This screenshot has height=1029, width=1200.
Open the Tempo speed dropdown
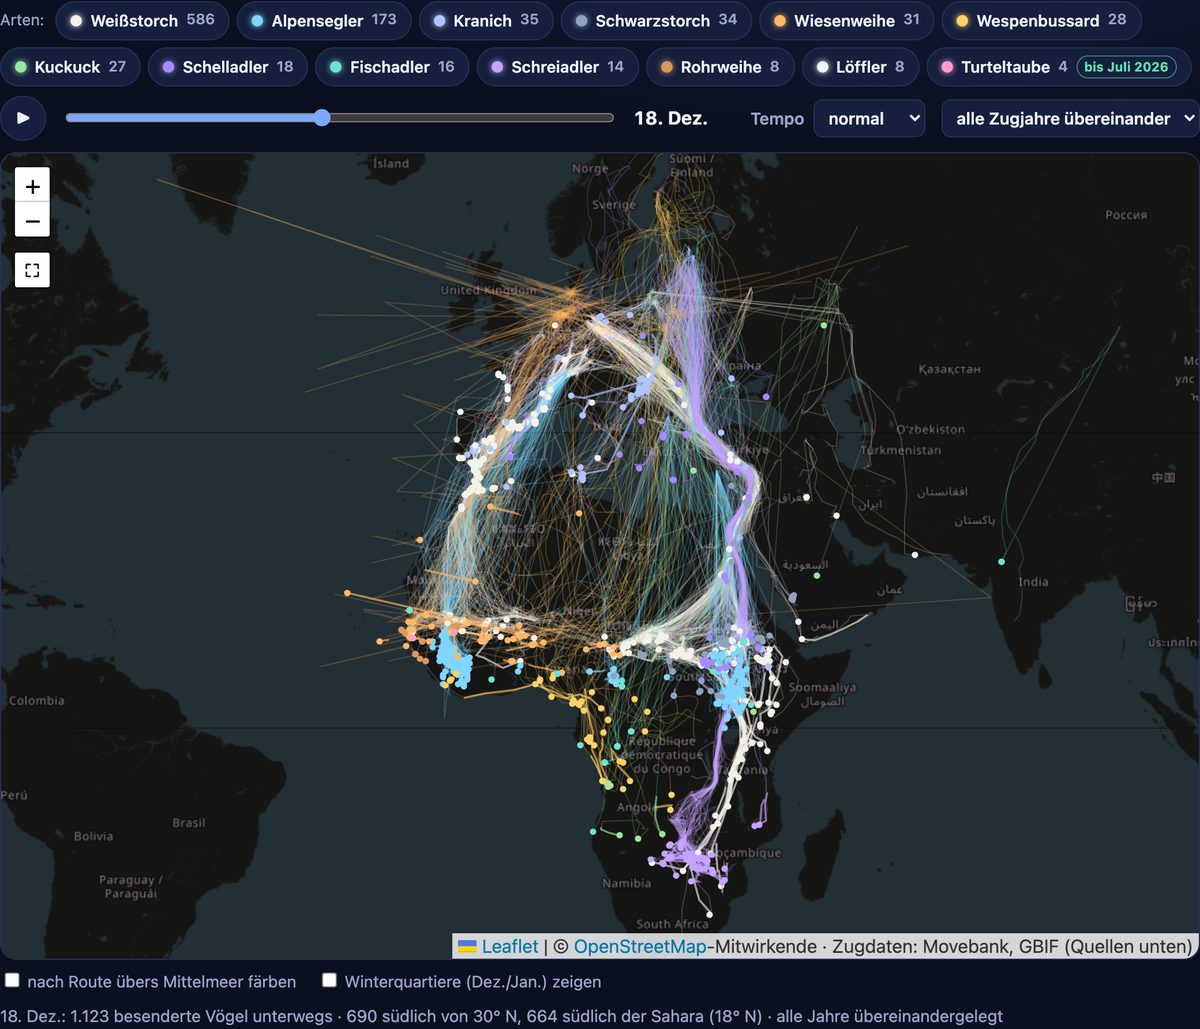point(869,118)
